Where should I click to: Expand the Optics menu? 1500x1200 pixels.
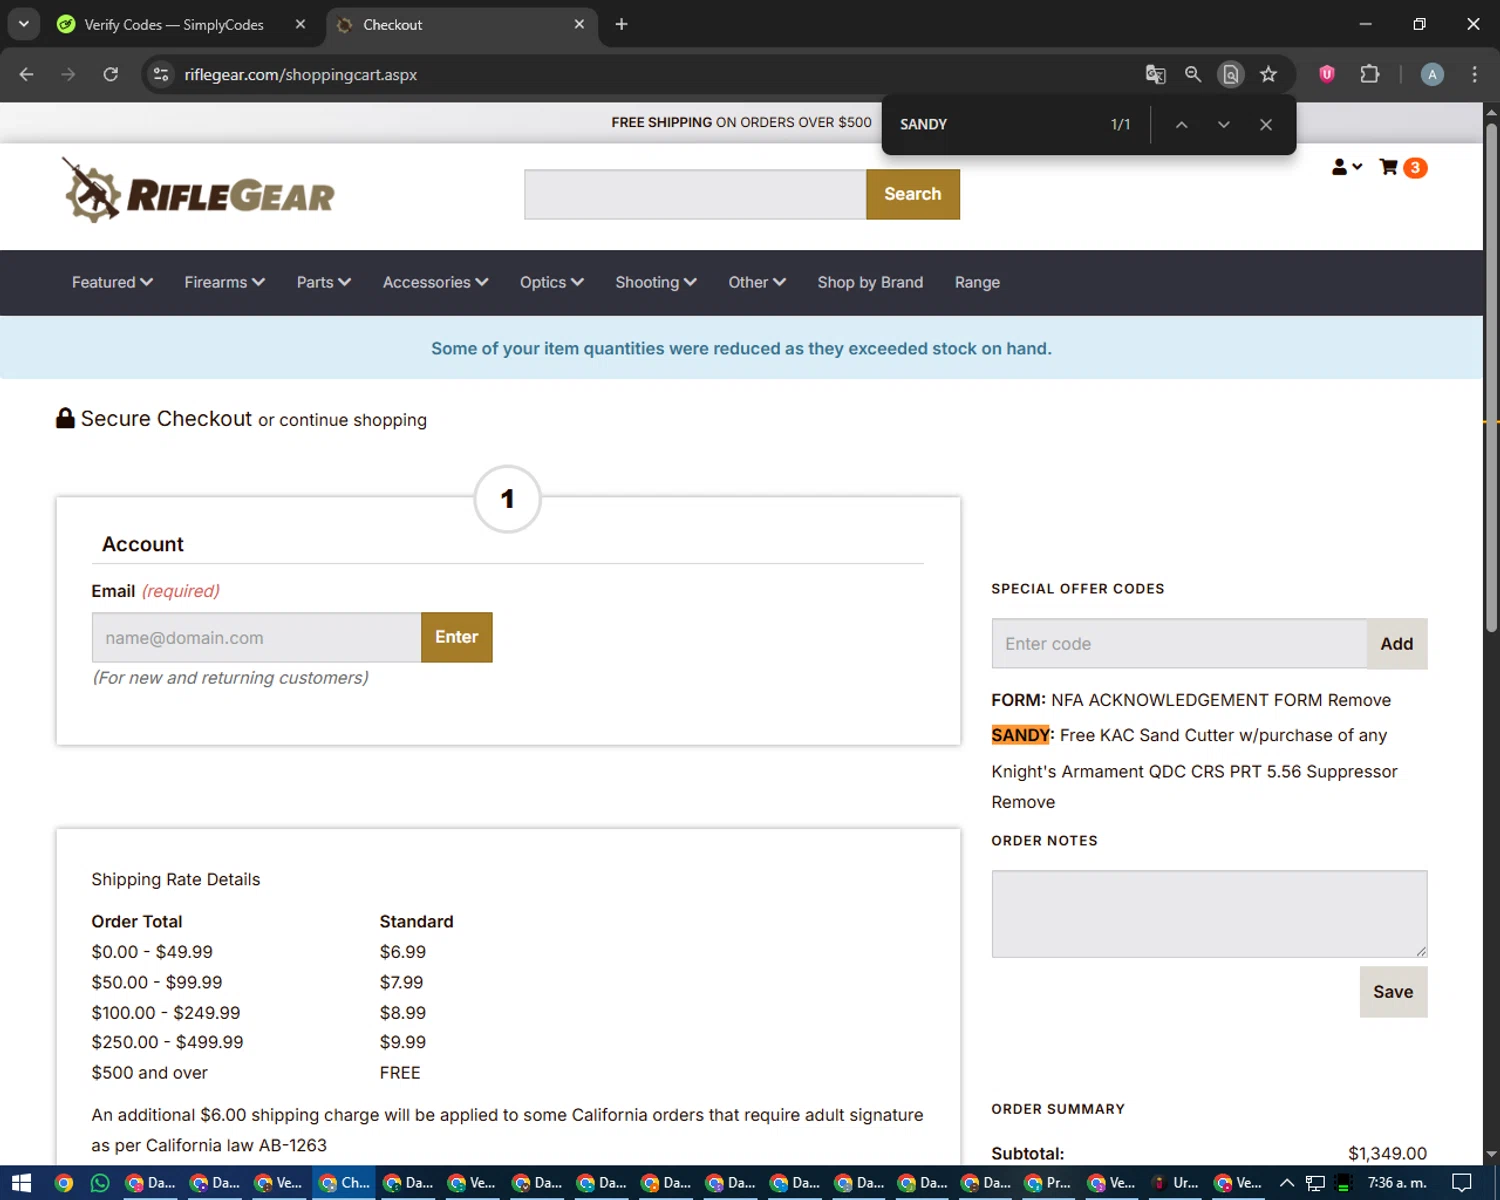point(551,282)
